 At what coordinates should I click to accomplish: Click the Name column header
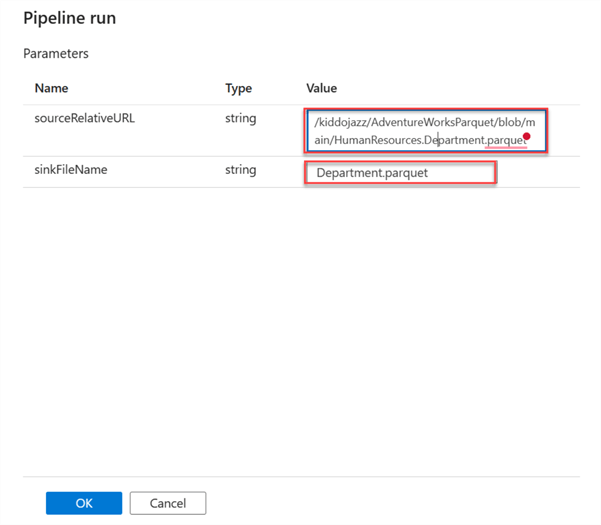click(x=51, y=88)
